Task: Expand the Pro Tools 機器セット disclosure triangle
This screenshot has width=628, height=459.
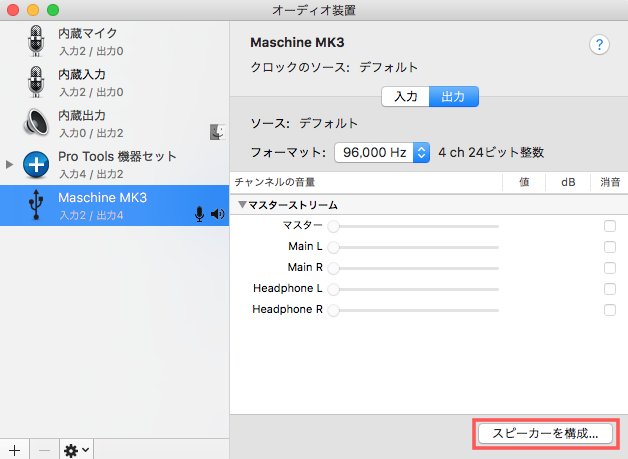Action: tap(10, 164)
